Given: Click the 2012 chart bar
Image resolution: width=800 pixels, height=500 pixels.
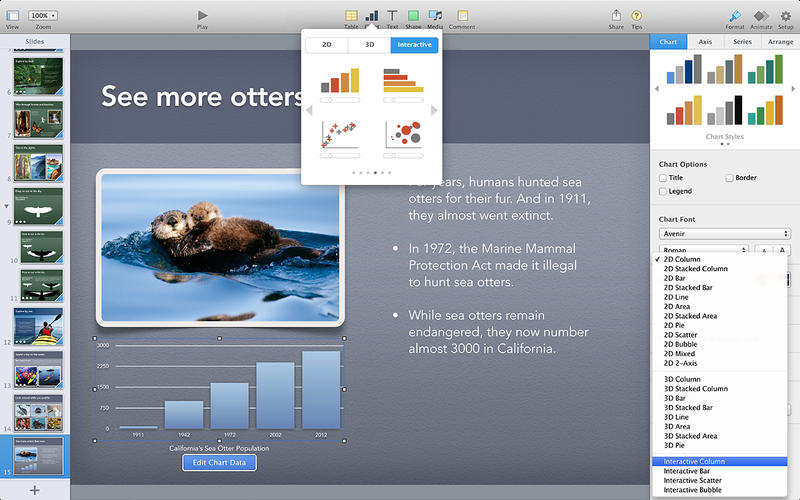Looking at the screenshot, I should (321, 390).
